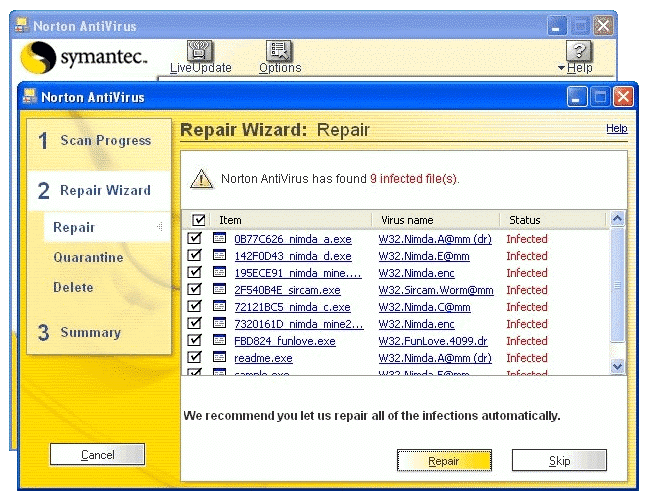
Task: Toggle the select-all checkbox in the header
Action: pyautogui.click(x=198, y=220)
